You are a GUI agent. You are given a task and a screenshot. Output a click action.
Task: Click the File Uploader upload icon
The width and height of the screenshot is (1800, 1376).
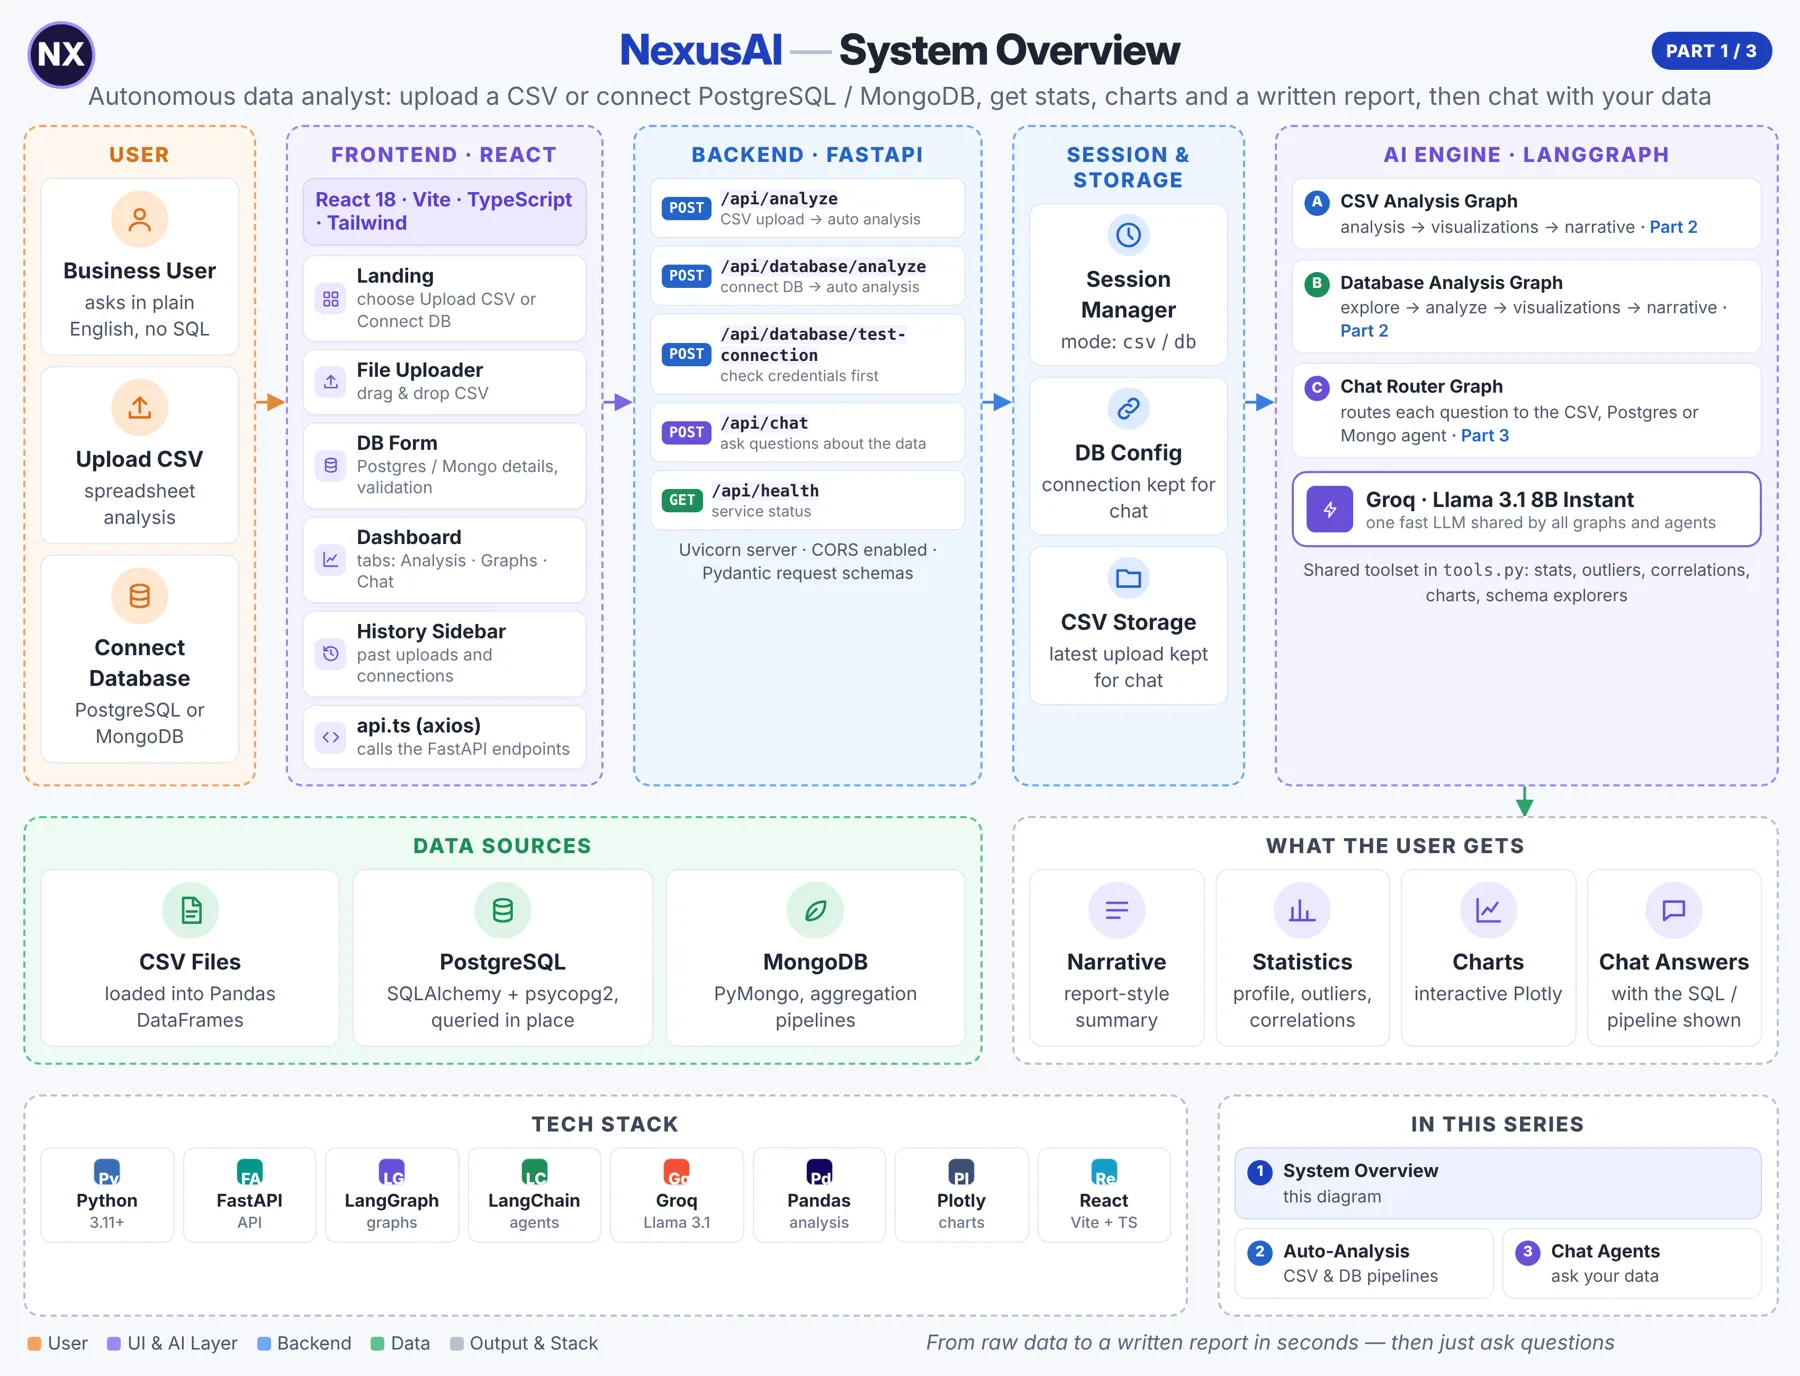331,382
